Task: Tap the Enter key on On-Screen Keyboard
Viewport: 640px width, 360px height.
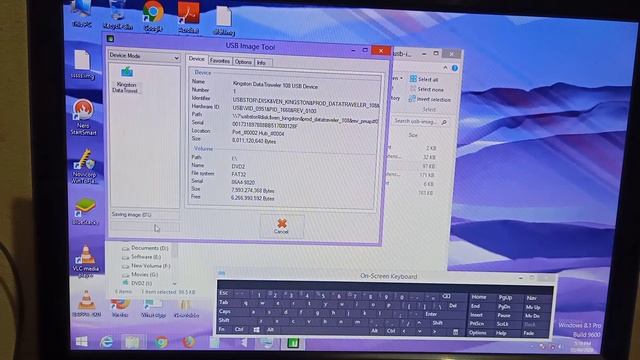Action: click(431, 314)
